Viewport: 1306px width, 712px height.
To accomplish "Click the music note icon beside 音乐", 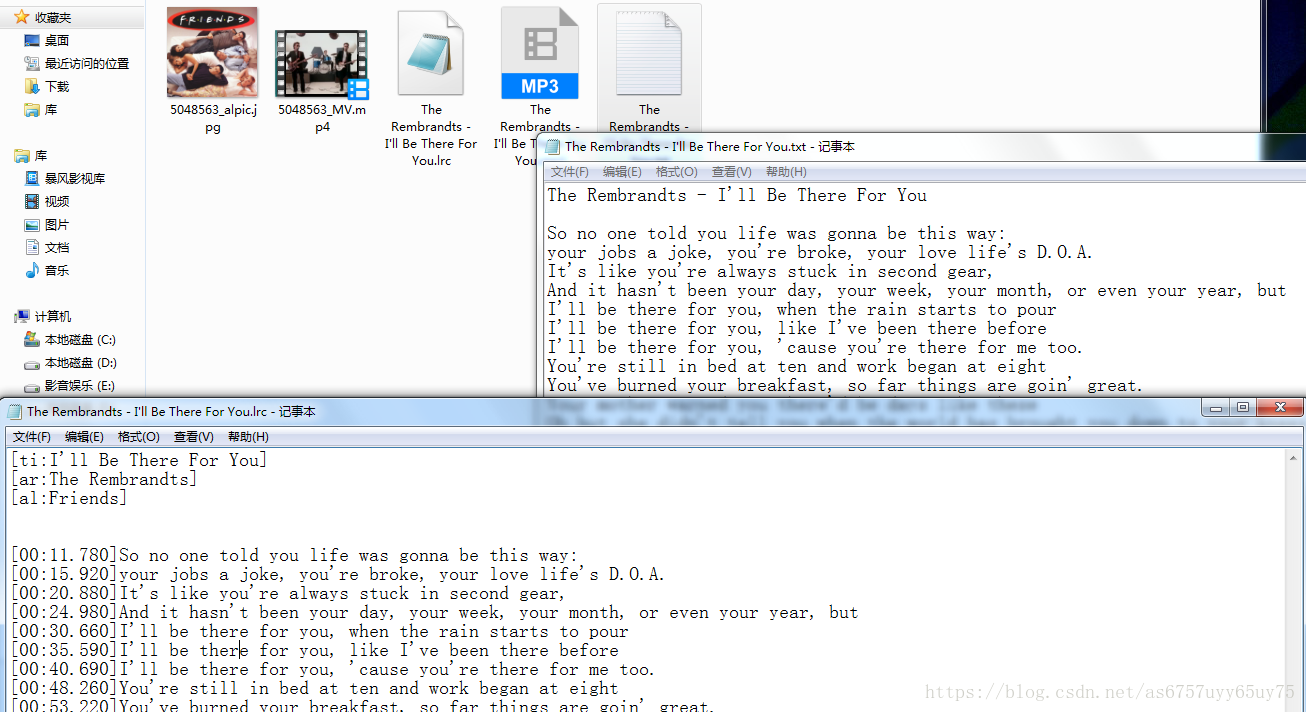I will point(32,270).
